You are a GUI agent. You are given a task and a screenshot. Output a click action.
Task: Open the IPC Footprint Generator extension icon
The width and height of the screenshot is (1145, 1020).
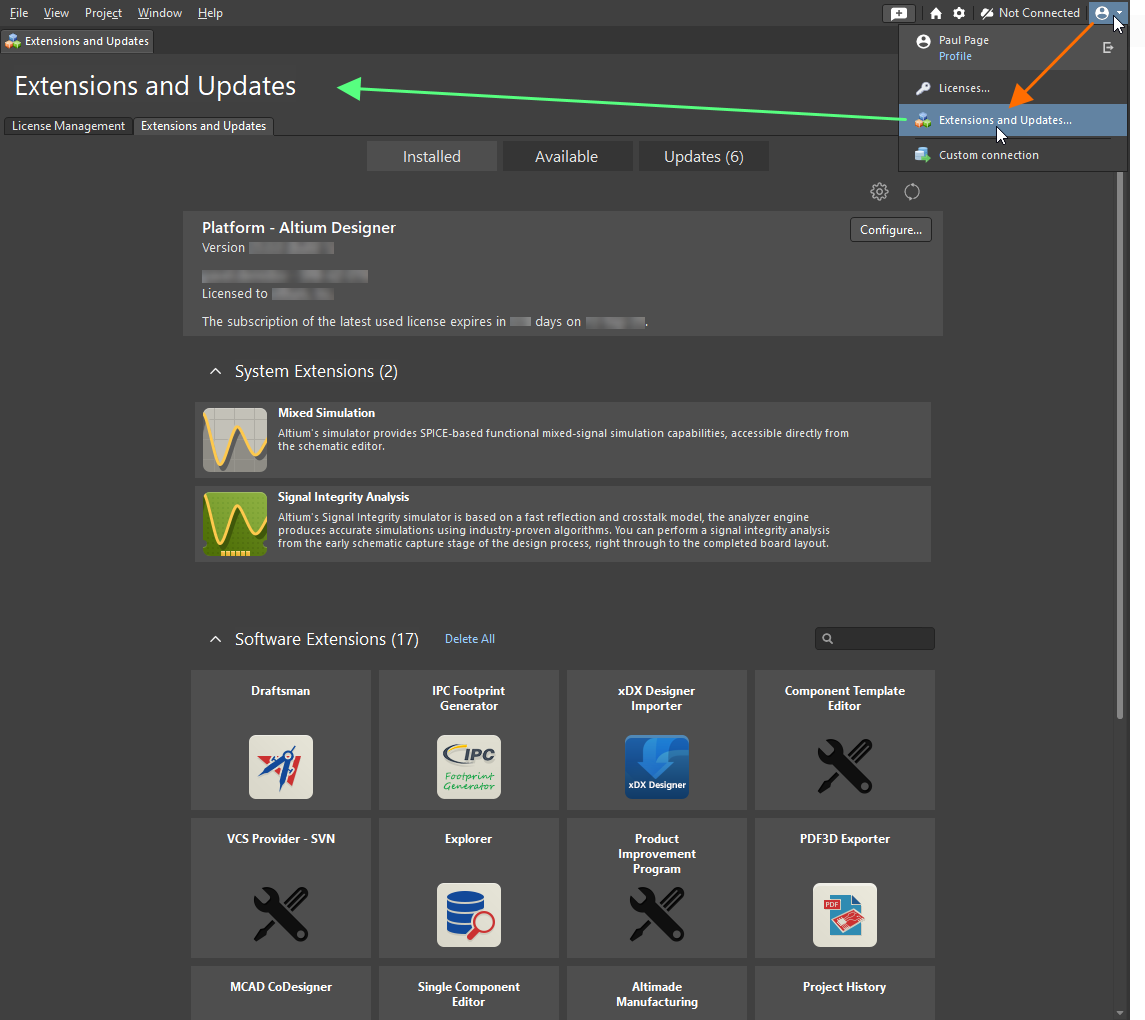coord(468,766)
